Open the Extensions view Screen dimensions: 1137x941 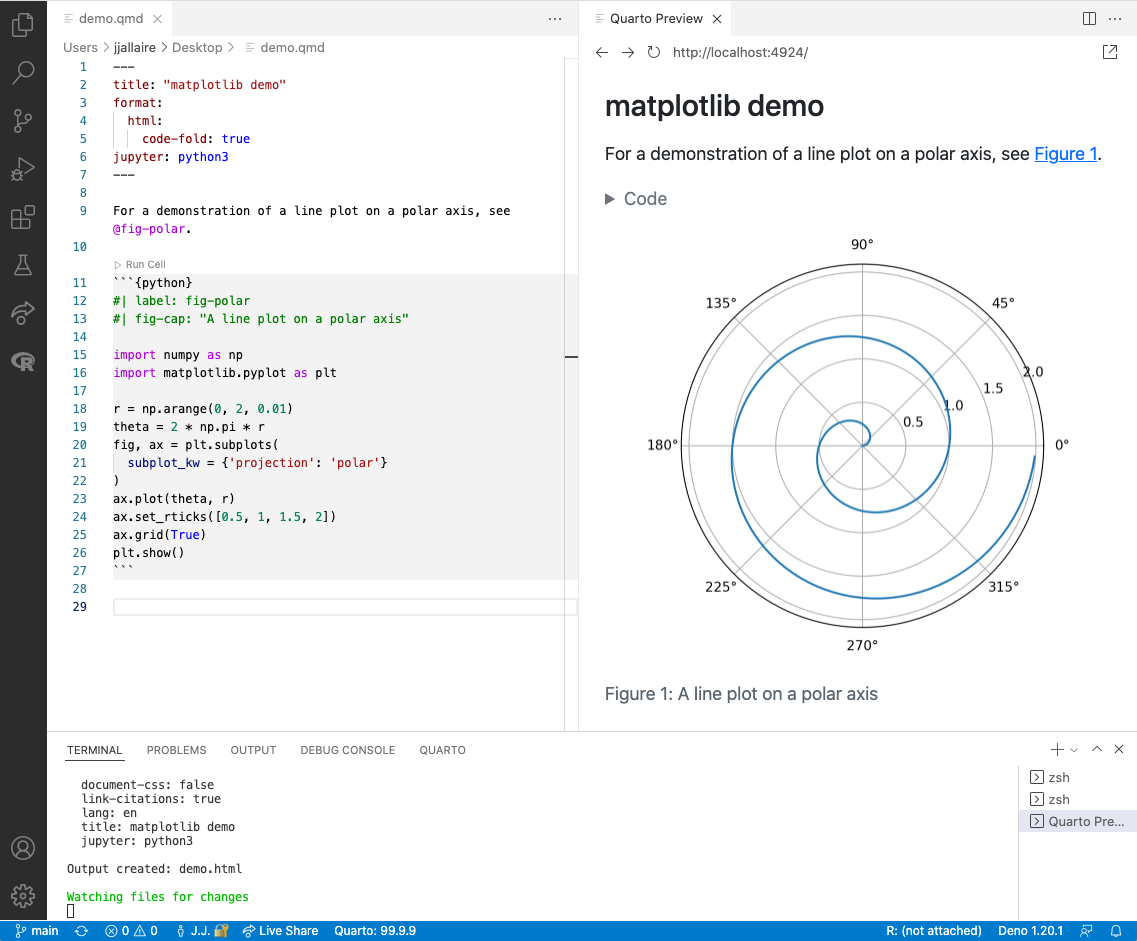(x=23, y=217)
